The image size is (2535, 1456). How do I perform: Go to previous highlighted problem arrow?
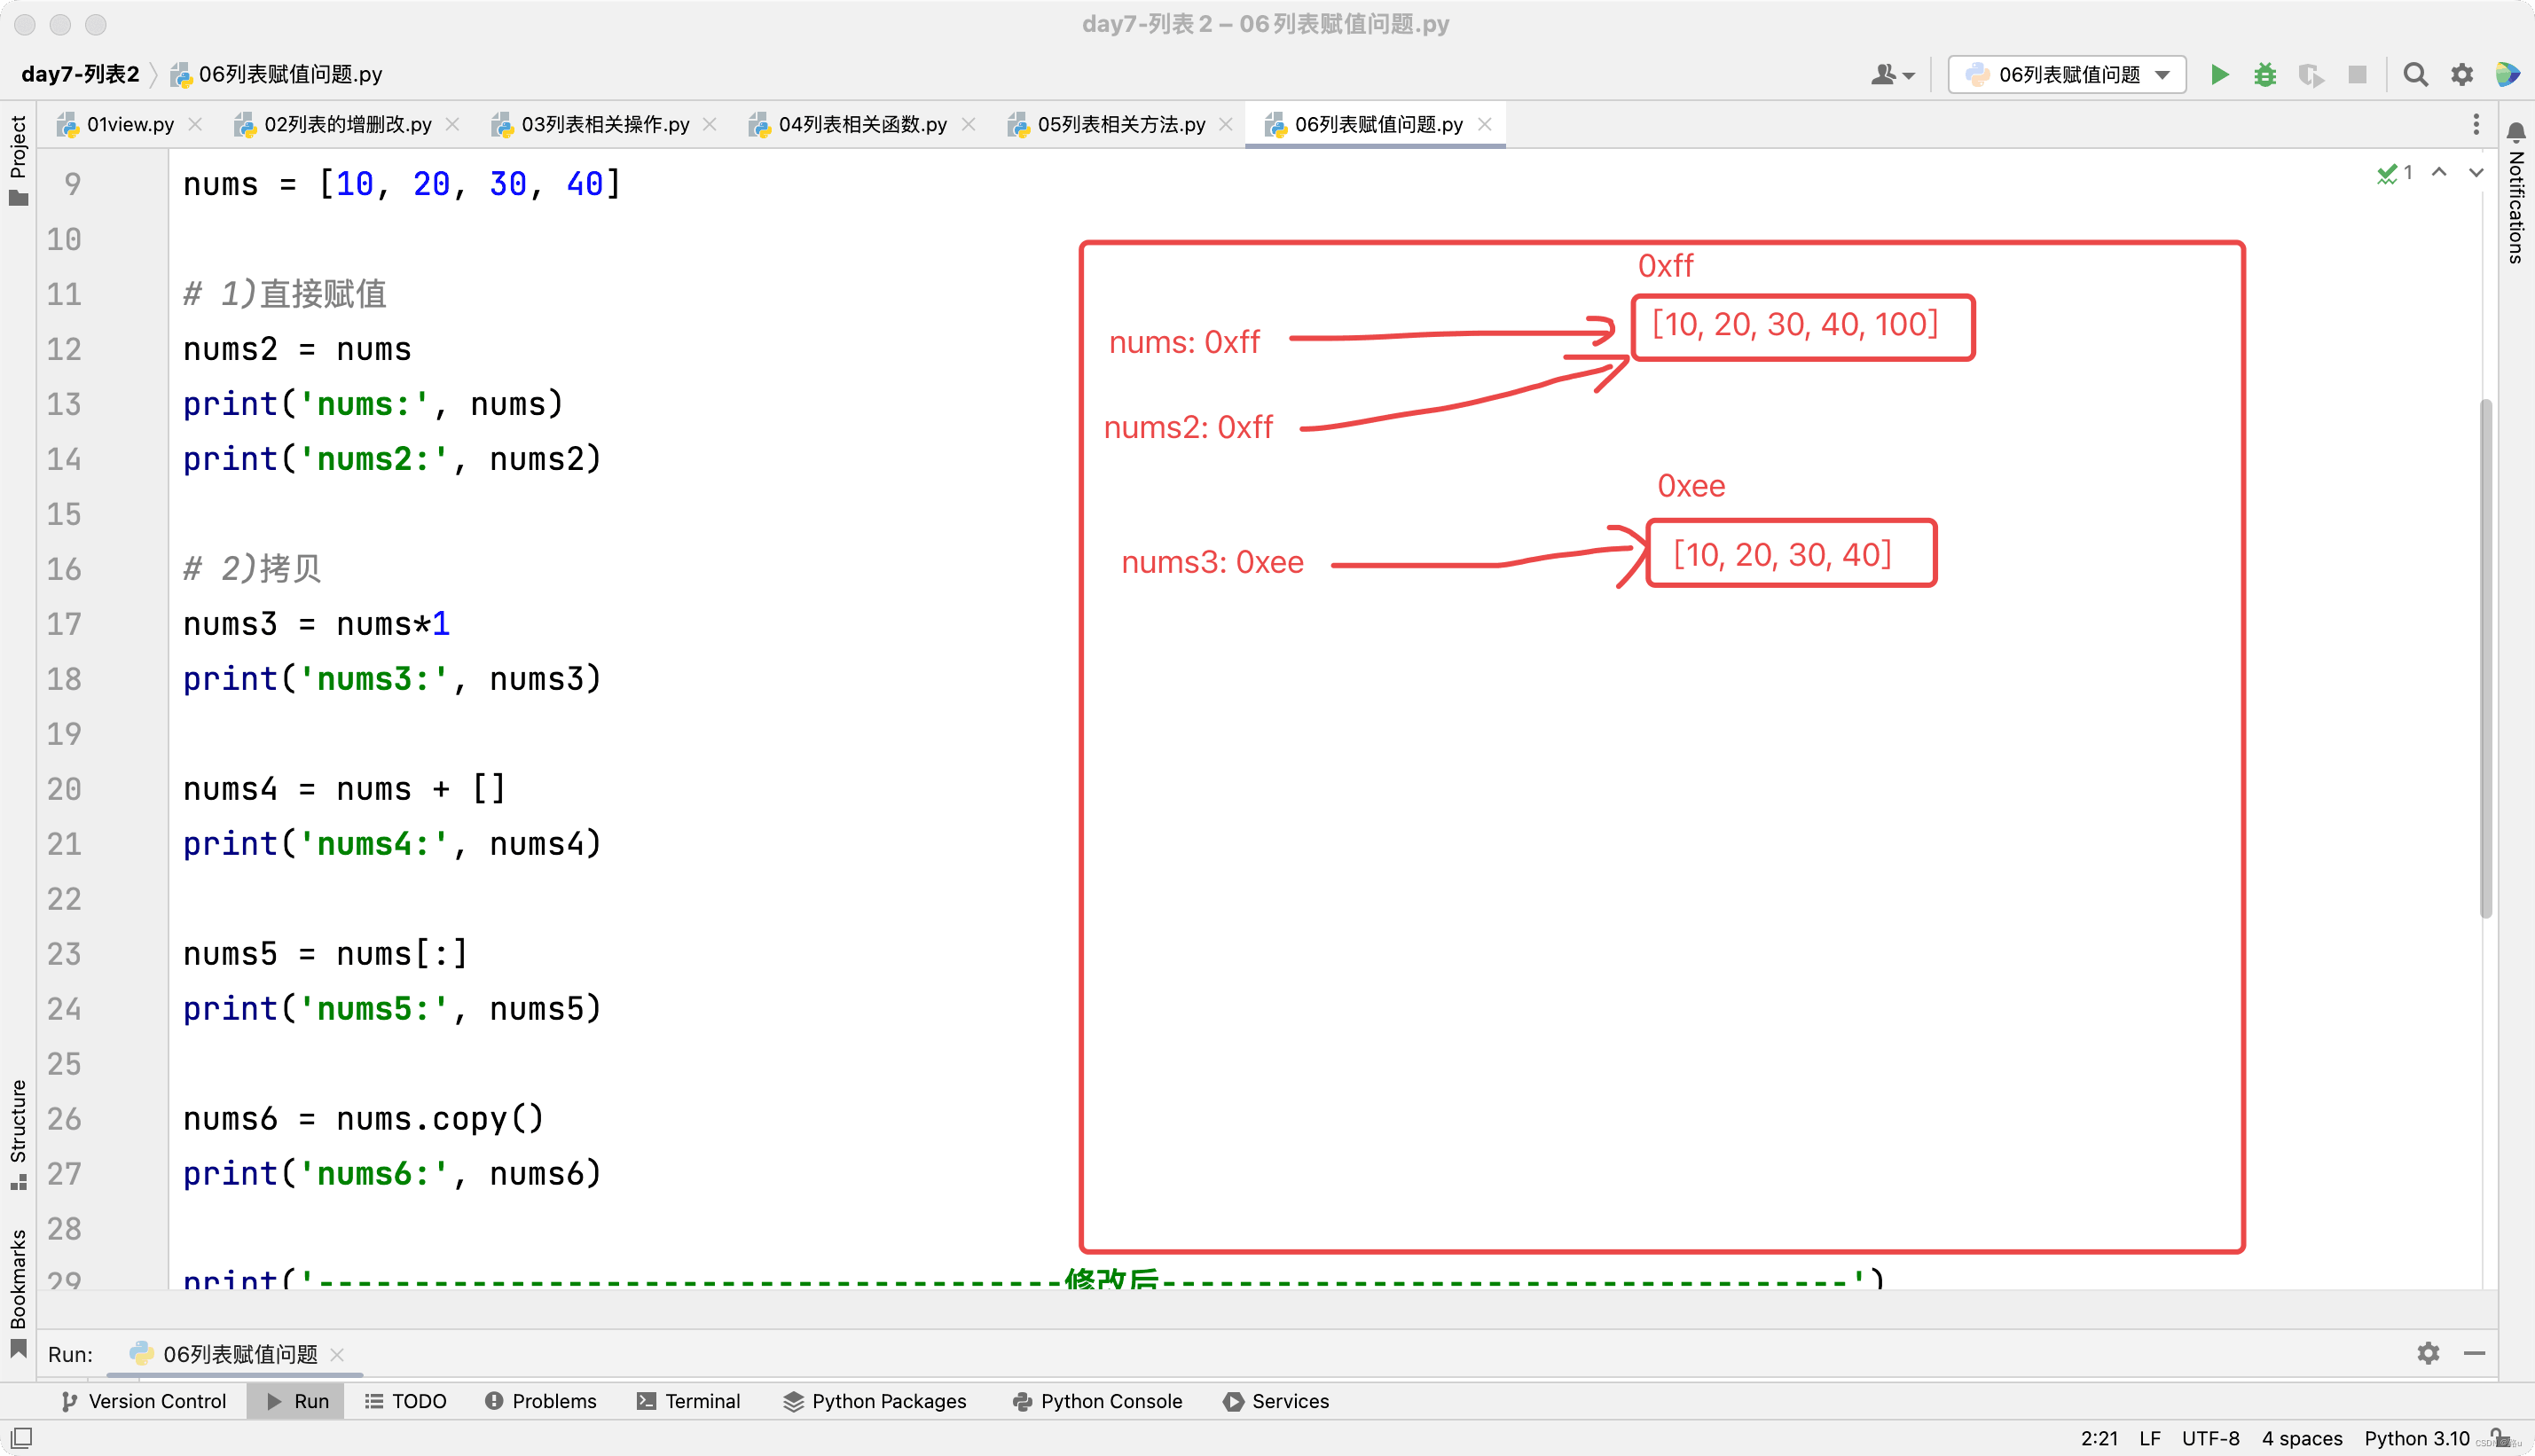[2439, 173]
